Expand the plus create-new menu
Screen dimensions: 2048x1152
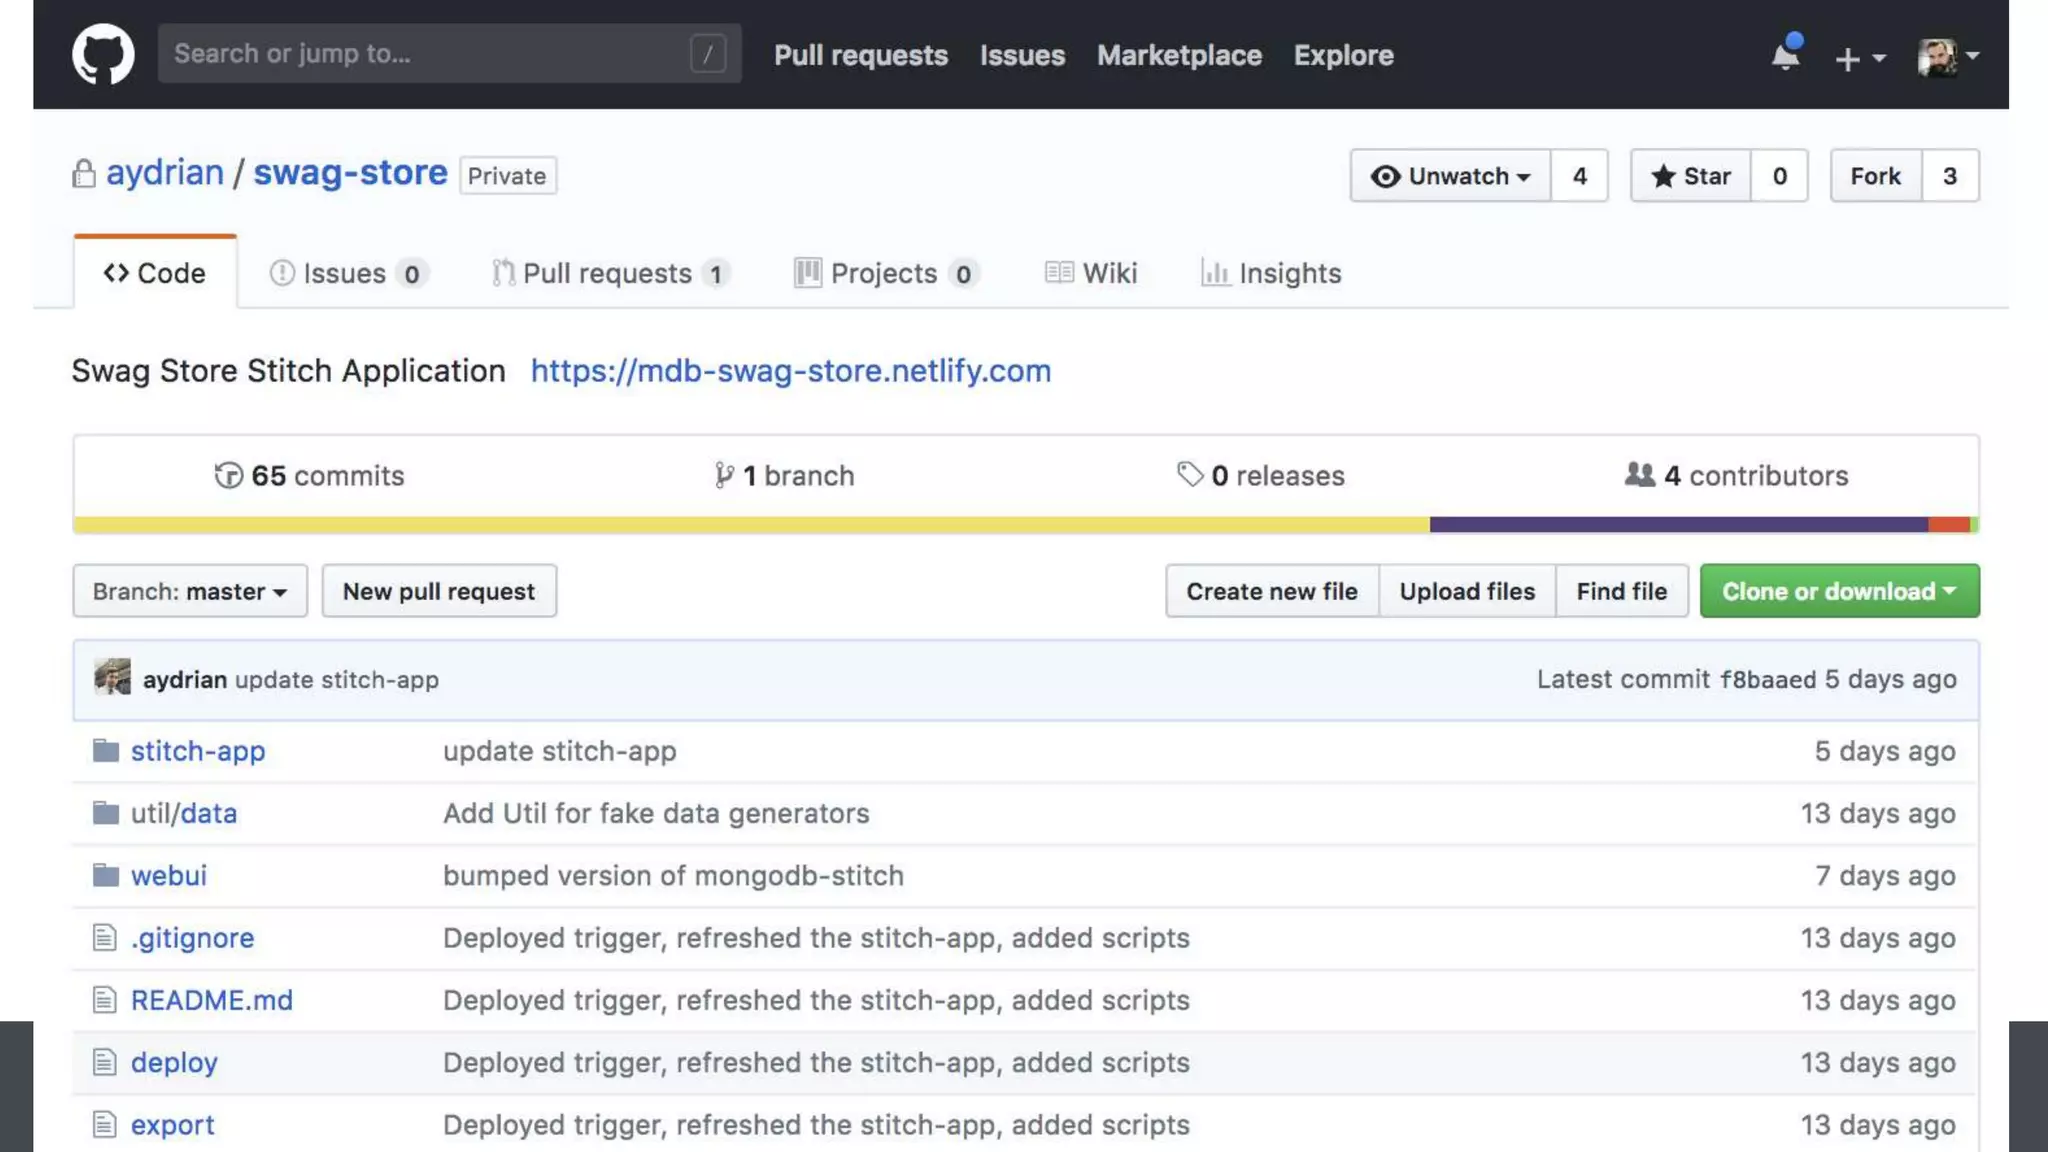click(x=1860, y=58)
